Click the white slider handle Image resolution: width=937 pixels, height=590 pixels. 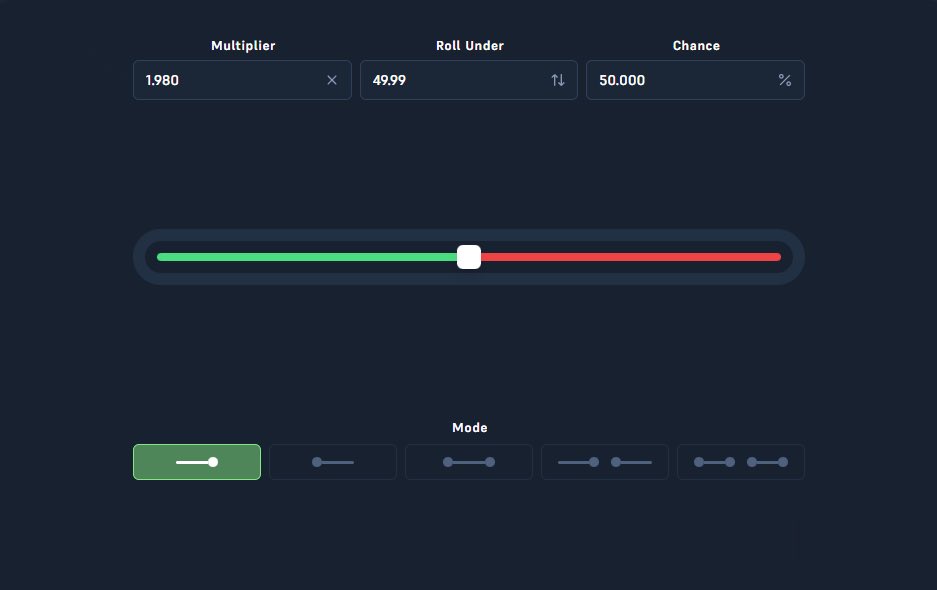click(x=469, y=257)
